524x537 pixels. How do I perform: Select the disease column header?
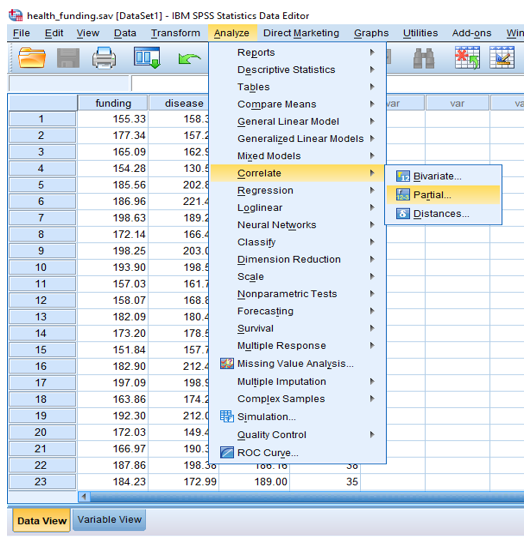click(x=179, y=103)
